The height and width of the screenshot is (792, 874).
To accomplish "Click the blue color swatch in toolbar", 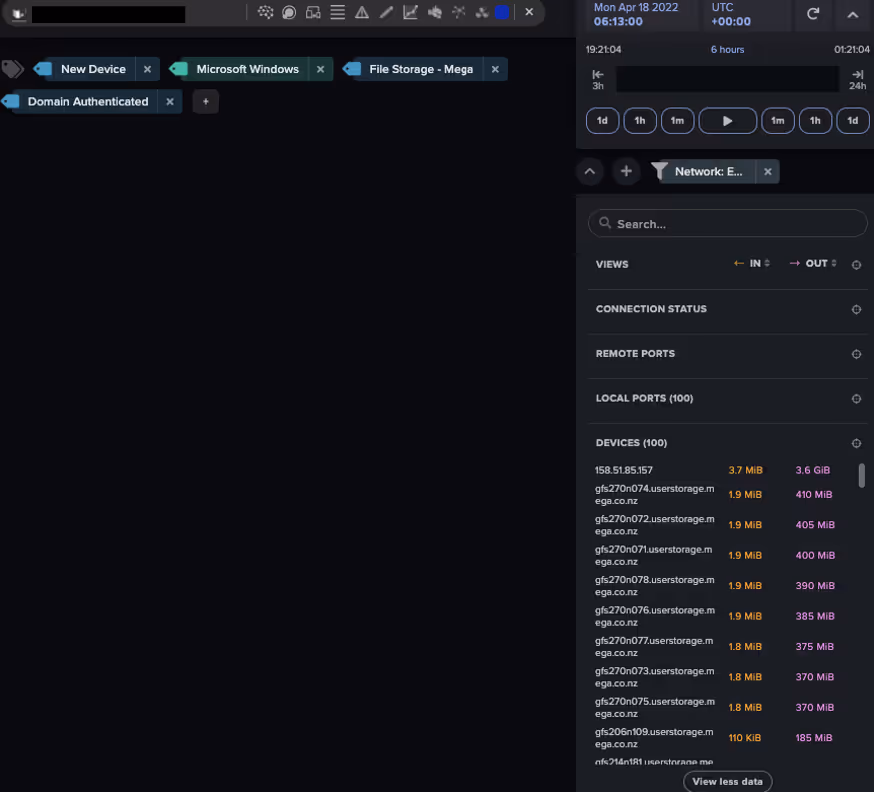I will pos(502,12).
